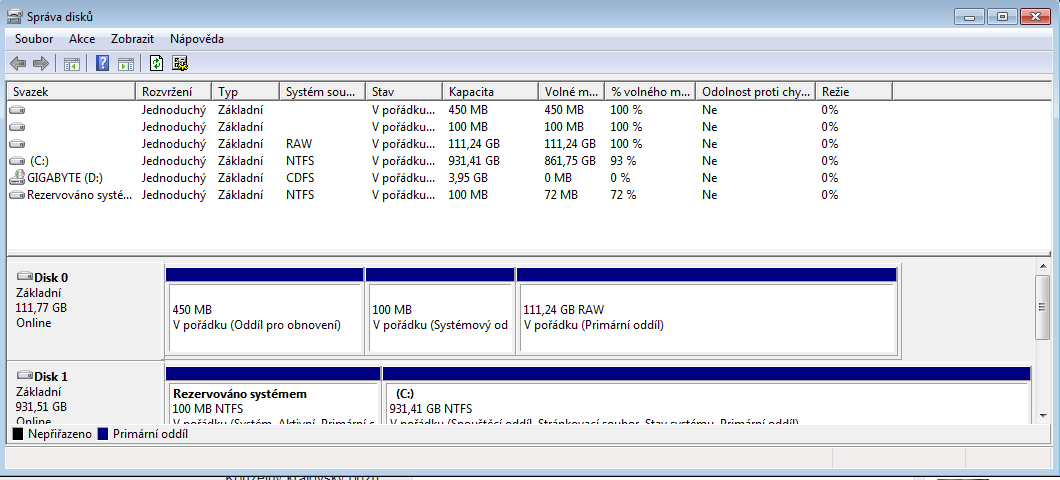Open the Nápověda menu
The height and width of the screenshot is (480, 1060).
pos(196,39)
